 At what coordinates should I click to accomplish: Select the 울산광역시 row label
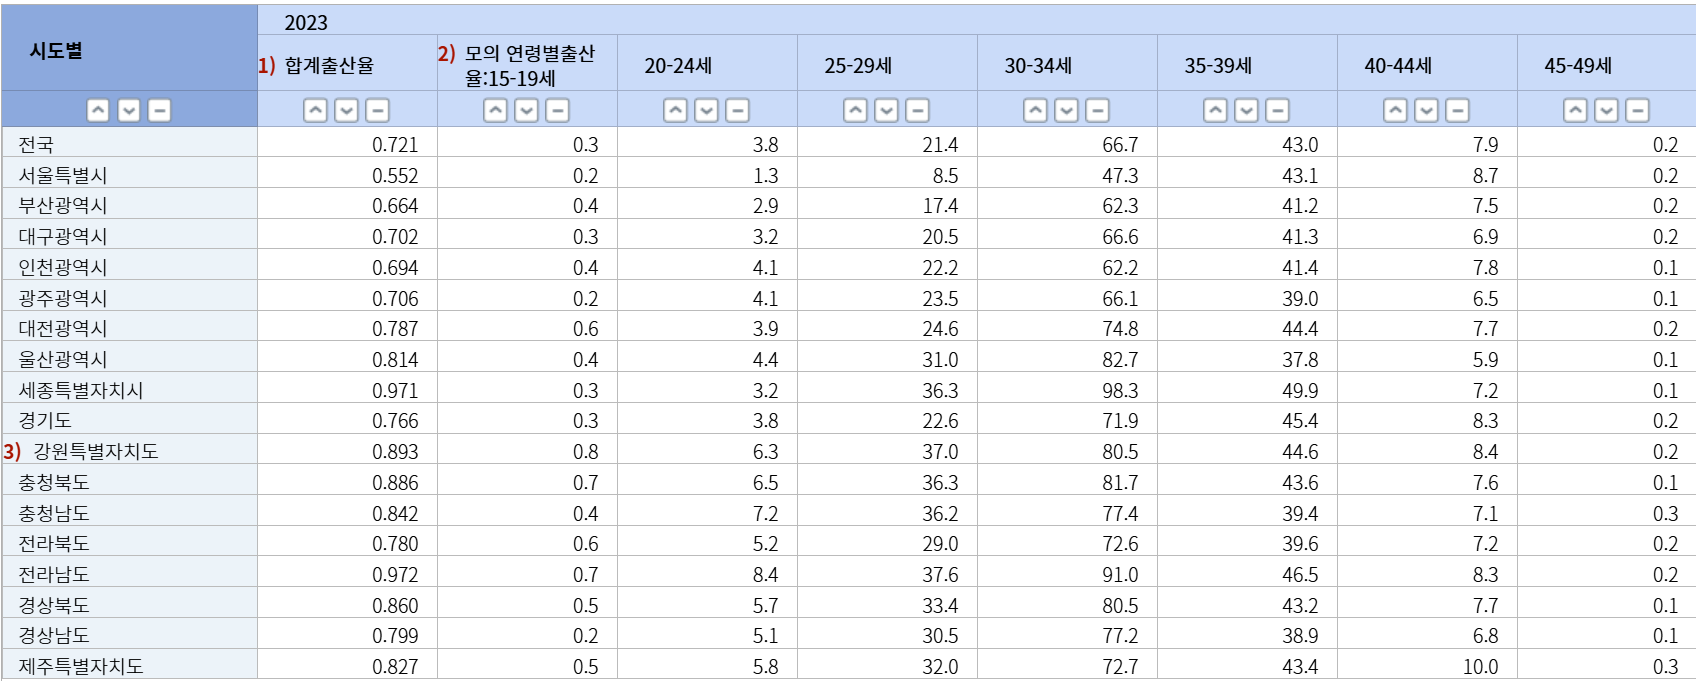point(63,359)
